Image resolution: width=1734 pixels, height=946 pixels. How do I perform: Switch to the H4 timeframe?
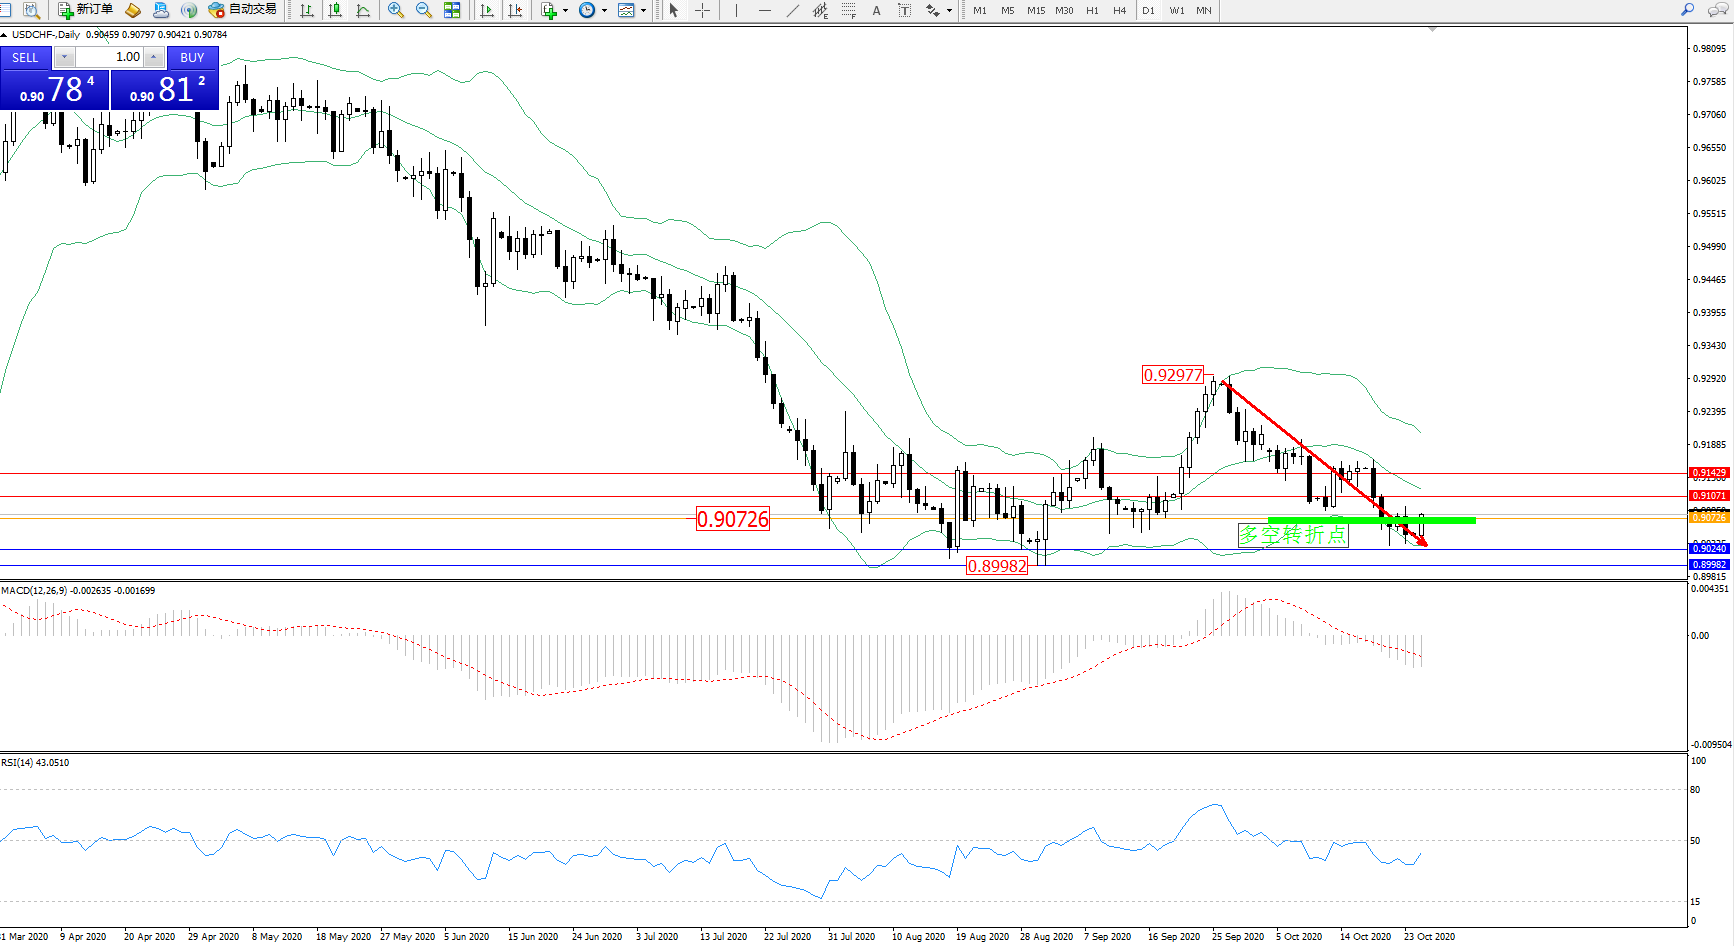[1119, 10]
